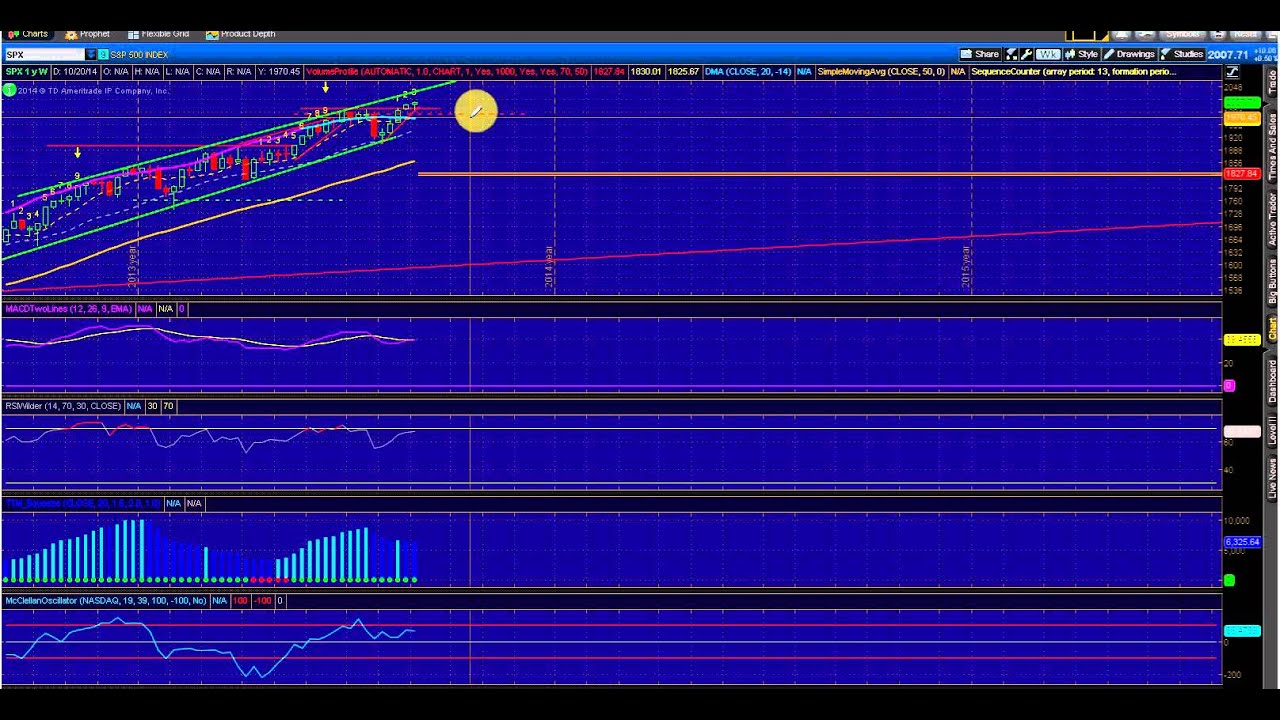Open the Charts tab
This screenshot has height=720, width=1280.
click(x=28, y=34)
